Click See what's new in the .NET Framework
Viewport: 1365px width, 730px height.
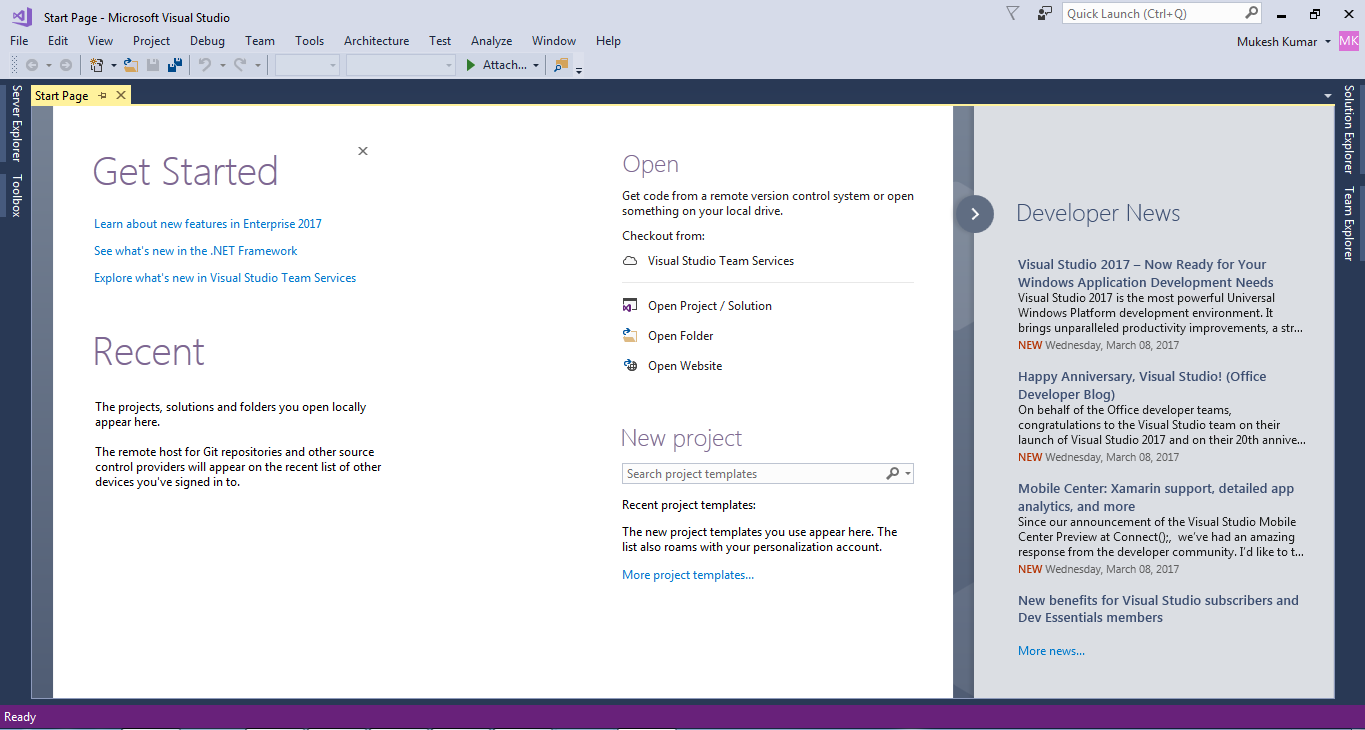(x=196, y=251)
